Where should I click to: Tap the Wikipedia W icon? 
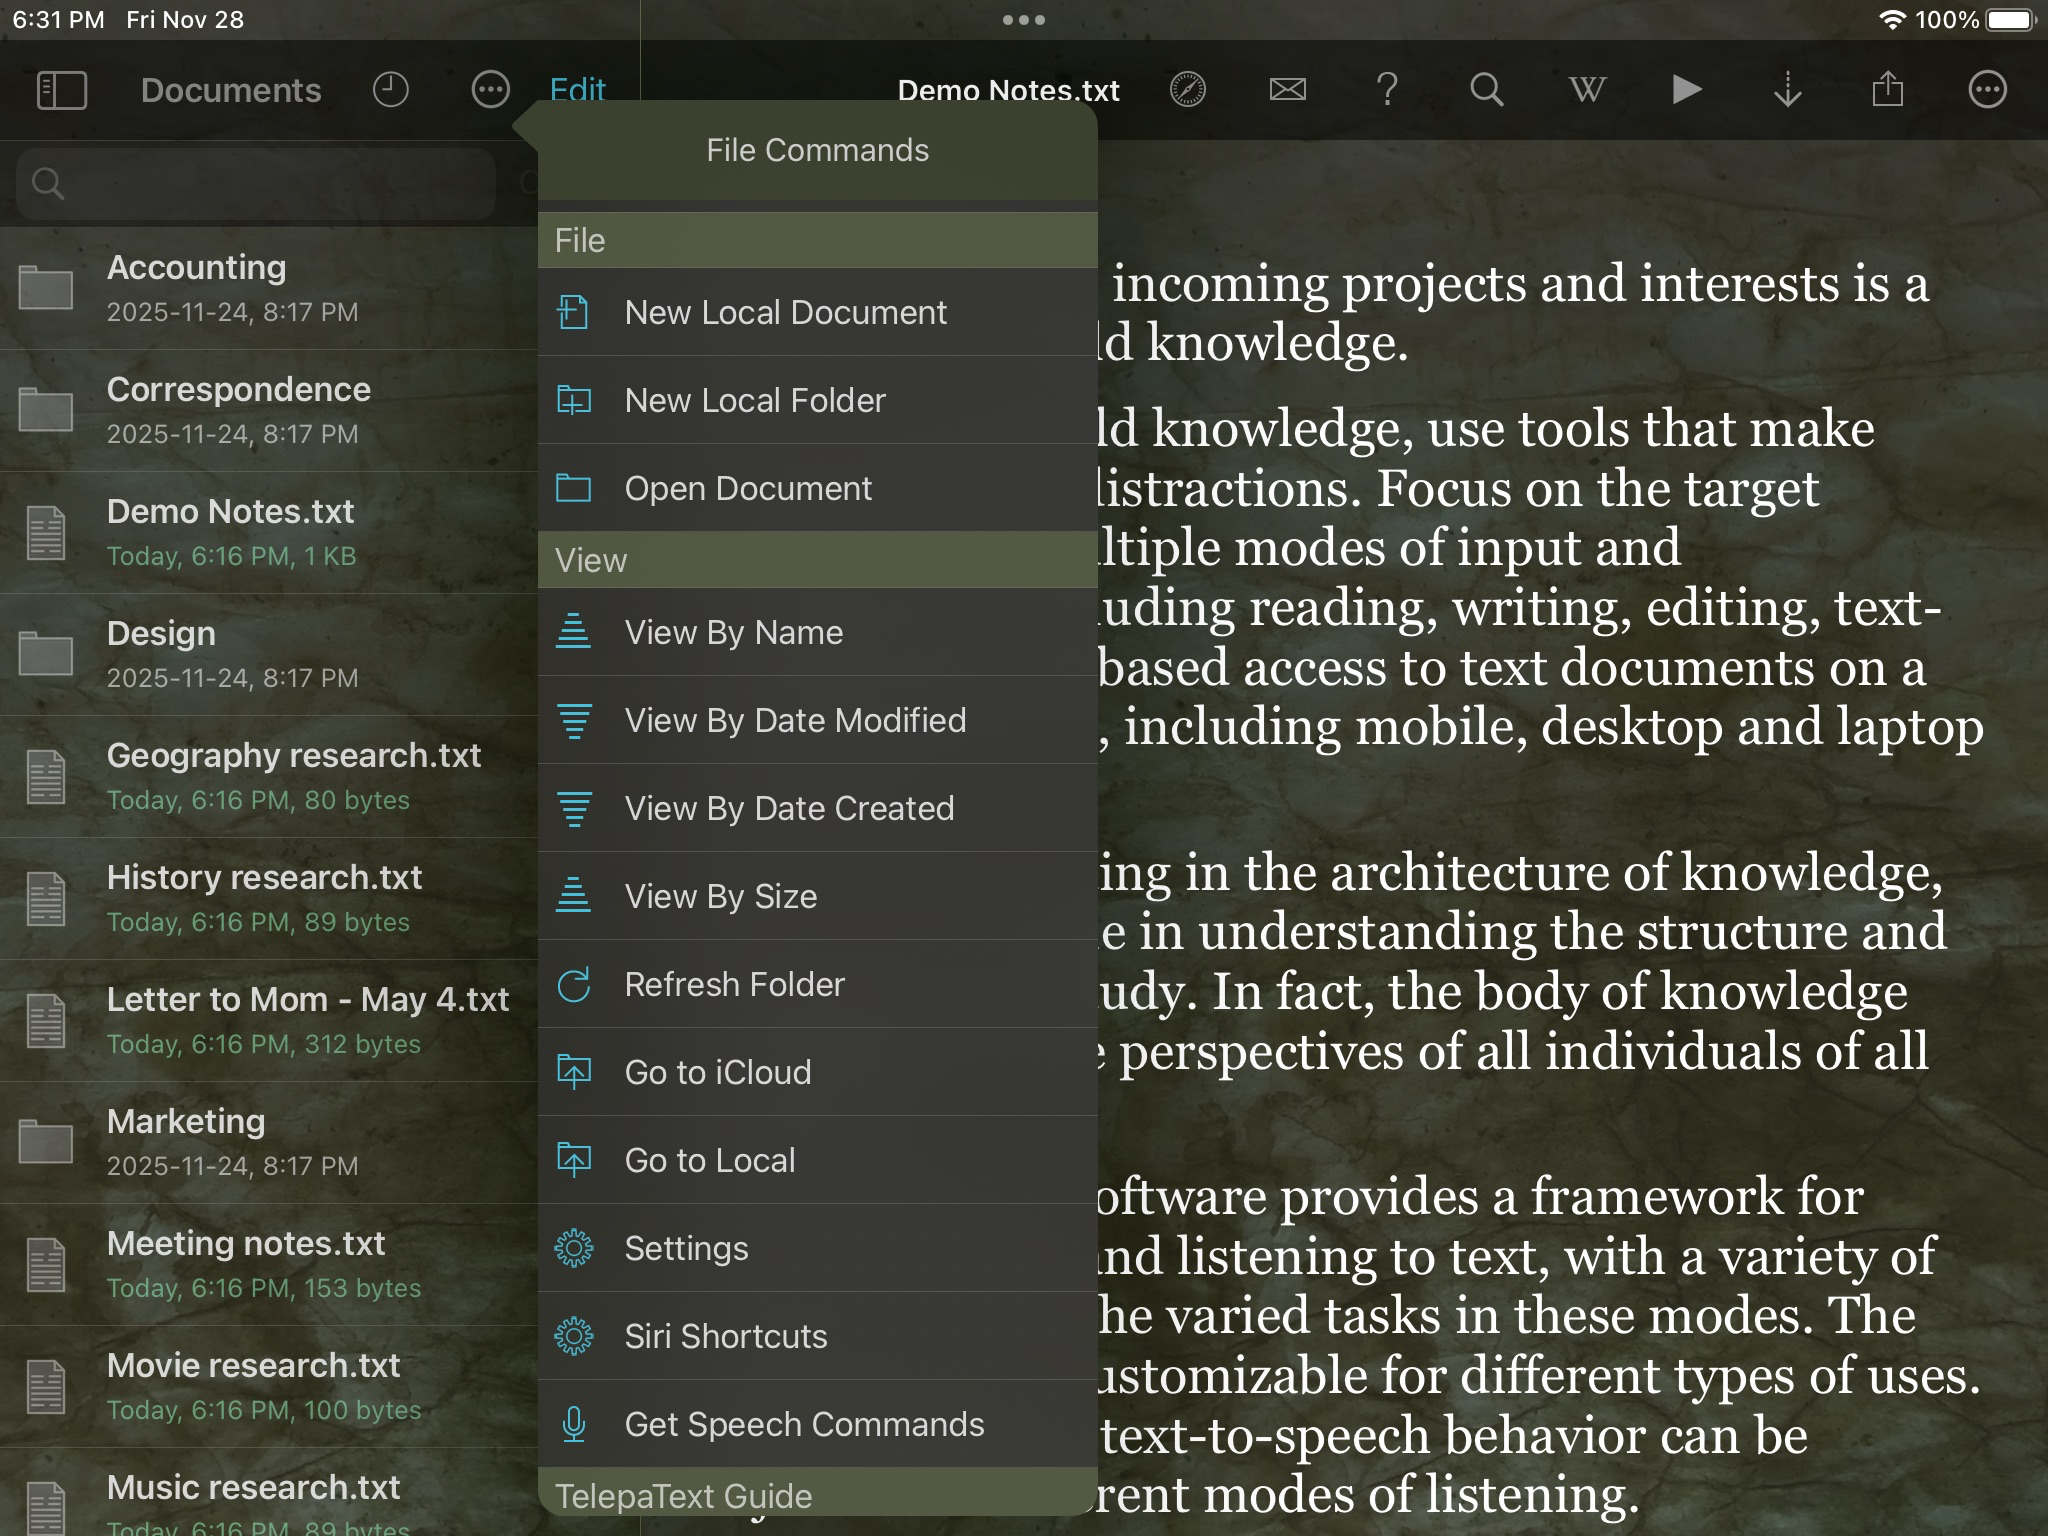tap(1587, 90)
